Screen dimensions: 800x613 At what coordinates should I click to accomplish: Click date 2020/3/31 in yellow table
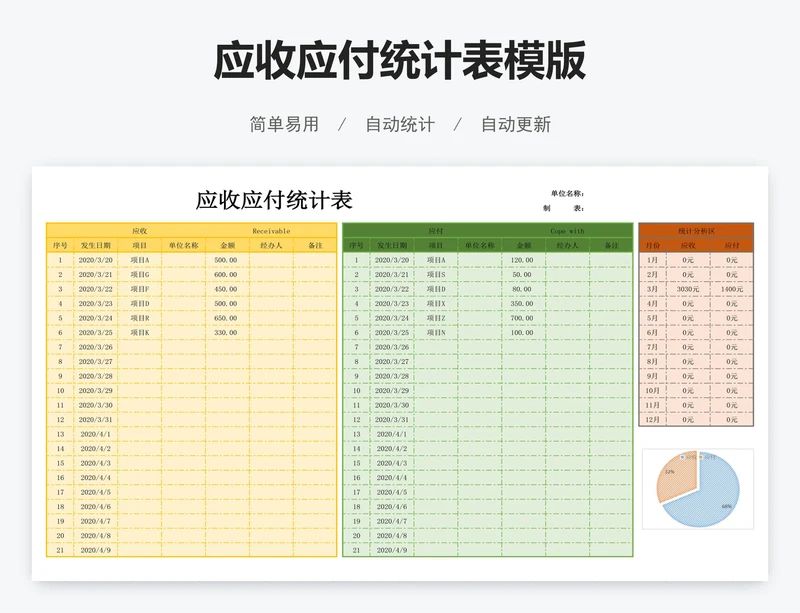(x=95, y=420)
